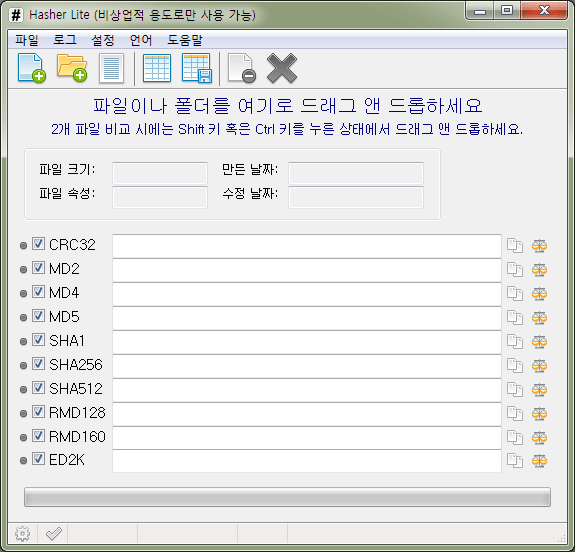Click the 만든 날짜 value field
The image size is (575, 552).
(x=356, y=173)
